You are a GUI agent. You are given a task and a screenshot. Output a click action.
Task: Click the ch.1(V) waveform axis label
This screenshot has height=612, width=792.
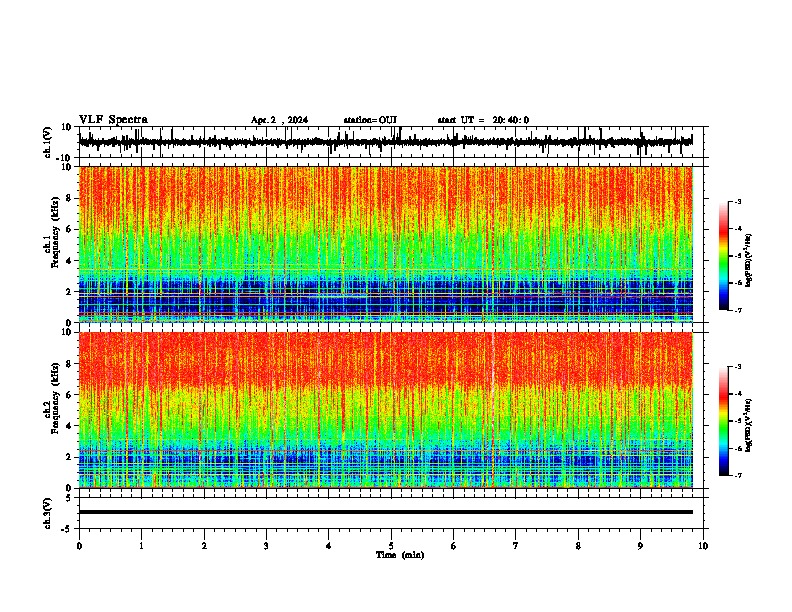47,142
